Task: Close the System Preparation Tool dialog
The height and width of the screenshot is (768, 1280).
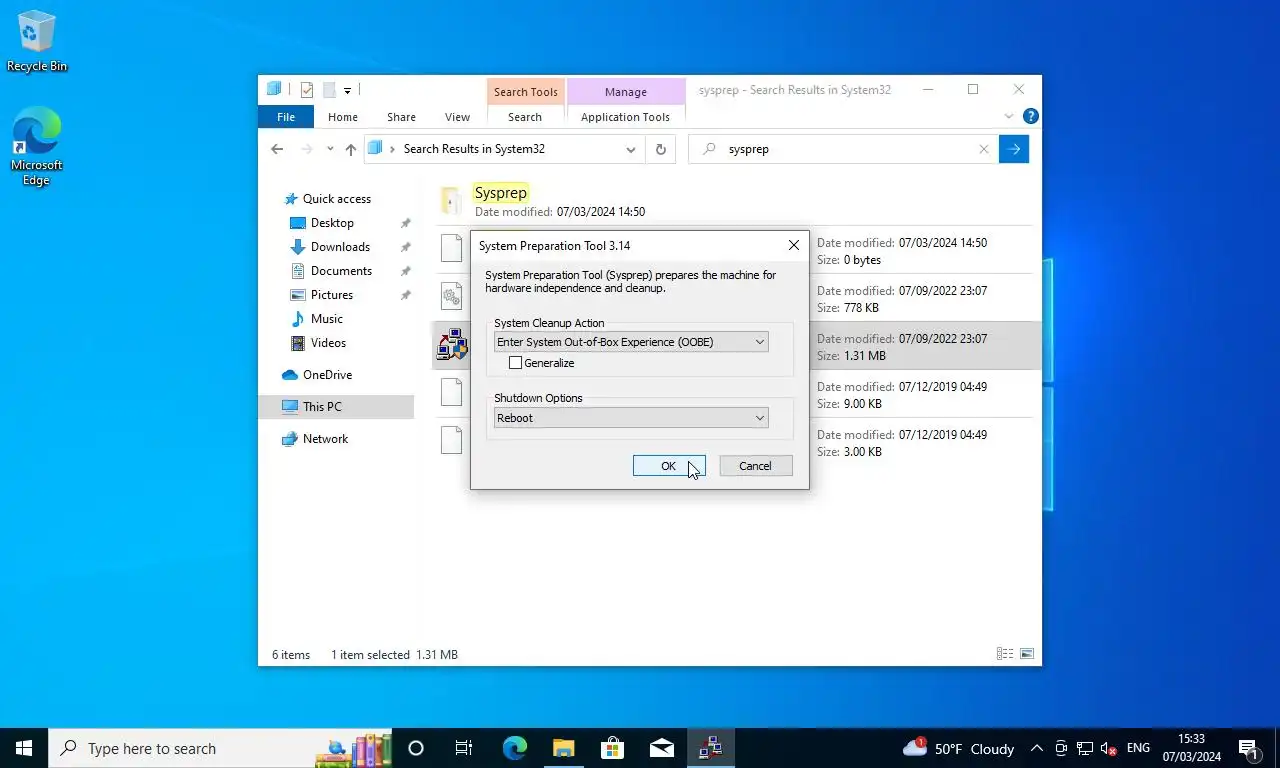Action: click(x=793, y=245)
